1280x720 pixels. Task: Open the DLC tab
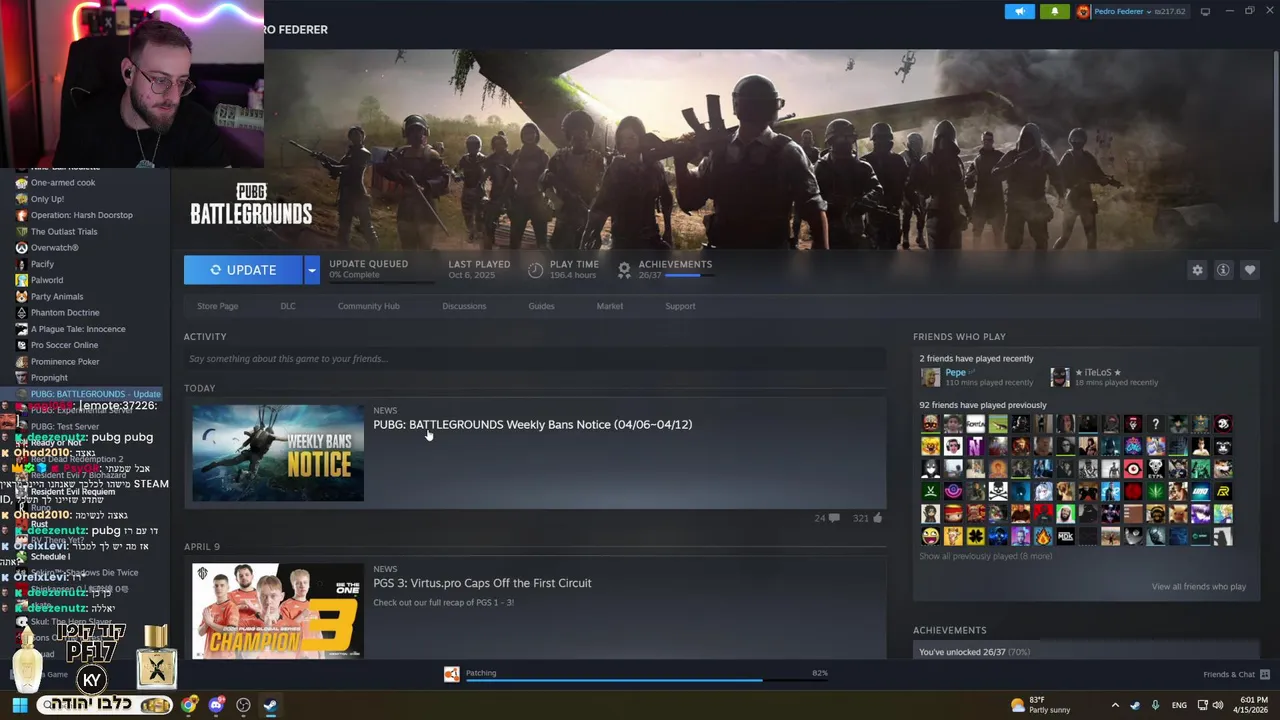tap(288, 306)
